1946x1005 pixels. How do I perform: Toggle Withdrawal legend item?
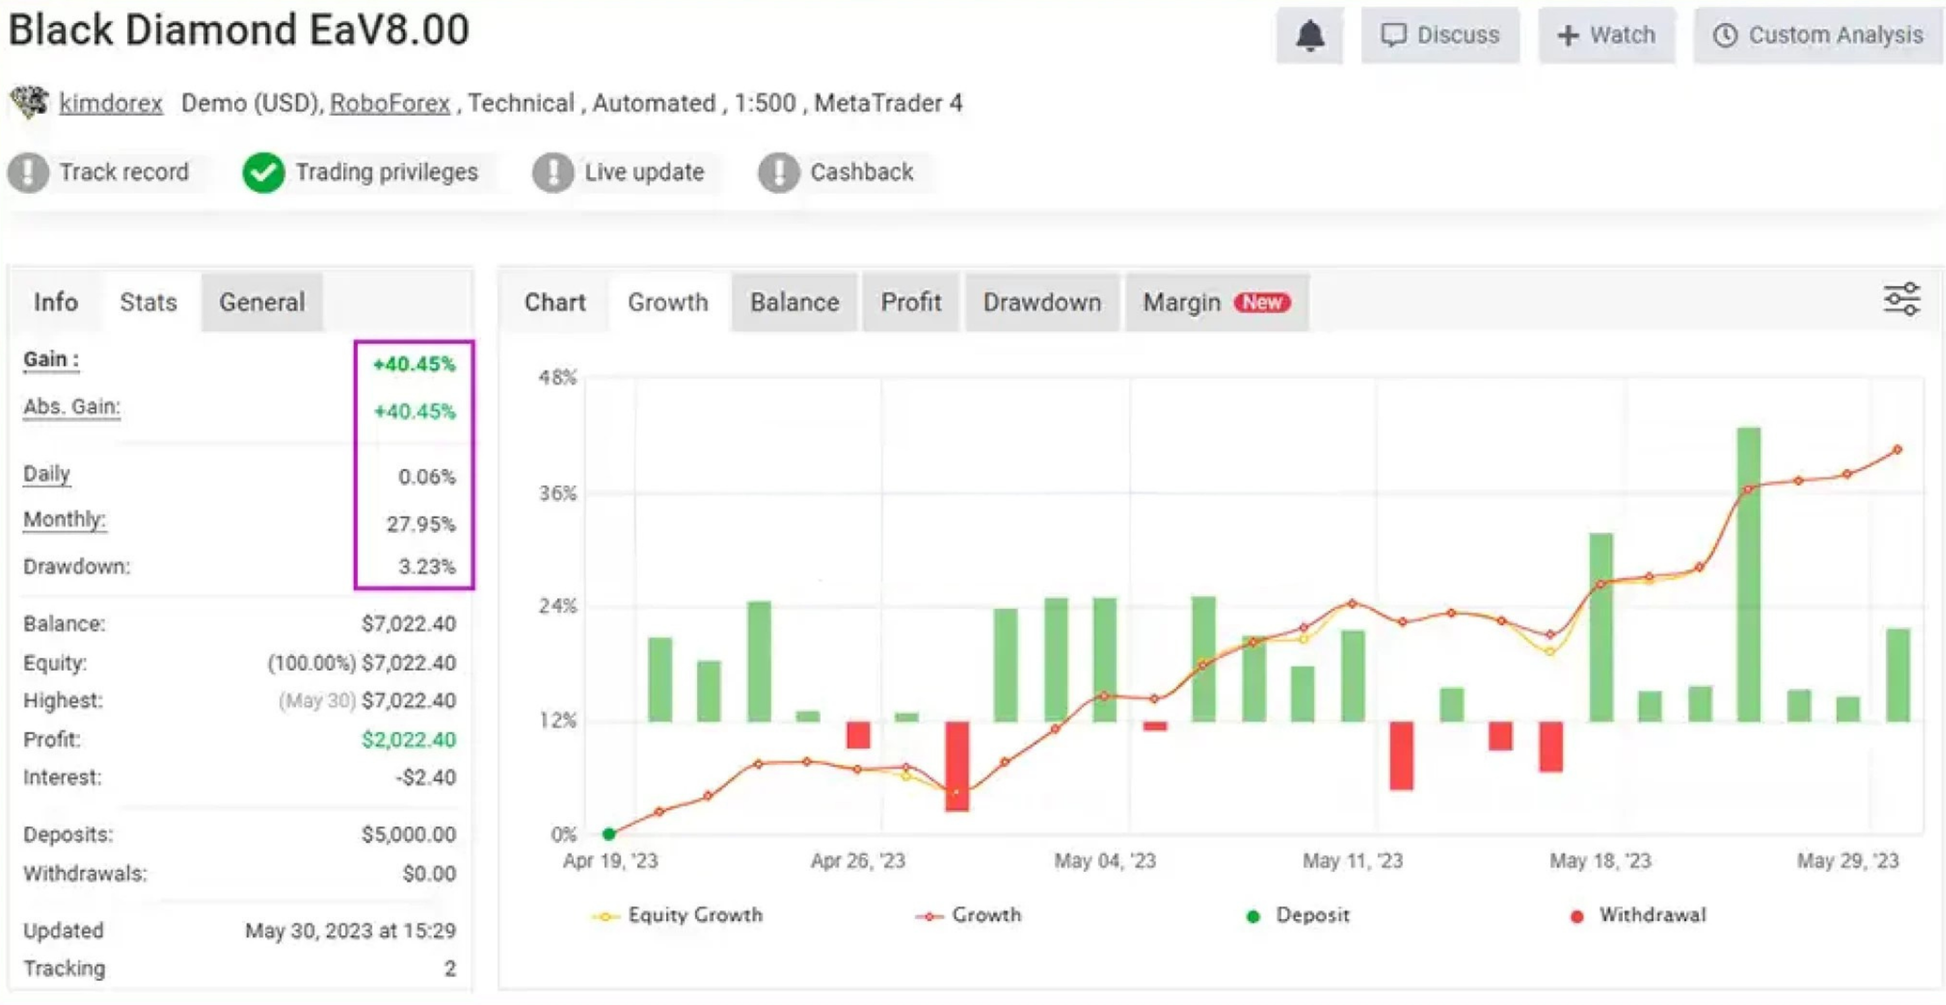(x=1638, y=915)
